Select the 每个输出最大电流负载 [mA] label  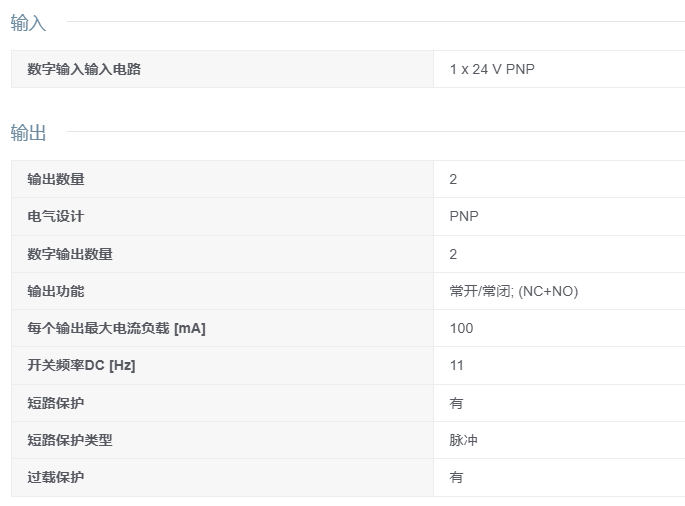coord(116,328)
